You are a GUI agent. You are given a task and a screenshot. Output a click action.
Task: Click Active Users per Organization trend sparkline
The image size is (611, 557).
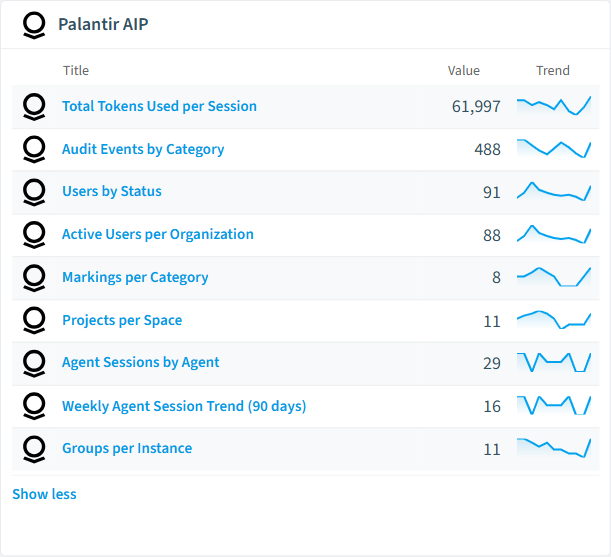[x=554, y=234]
